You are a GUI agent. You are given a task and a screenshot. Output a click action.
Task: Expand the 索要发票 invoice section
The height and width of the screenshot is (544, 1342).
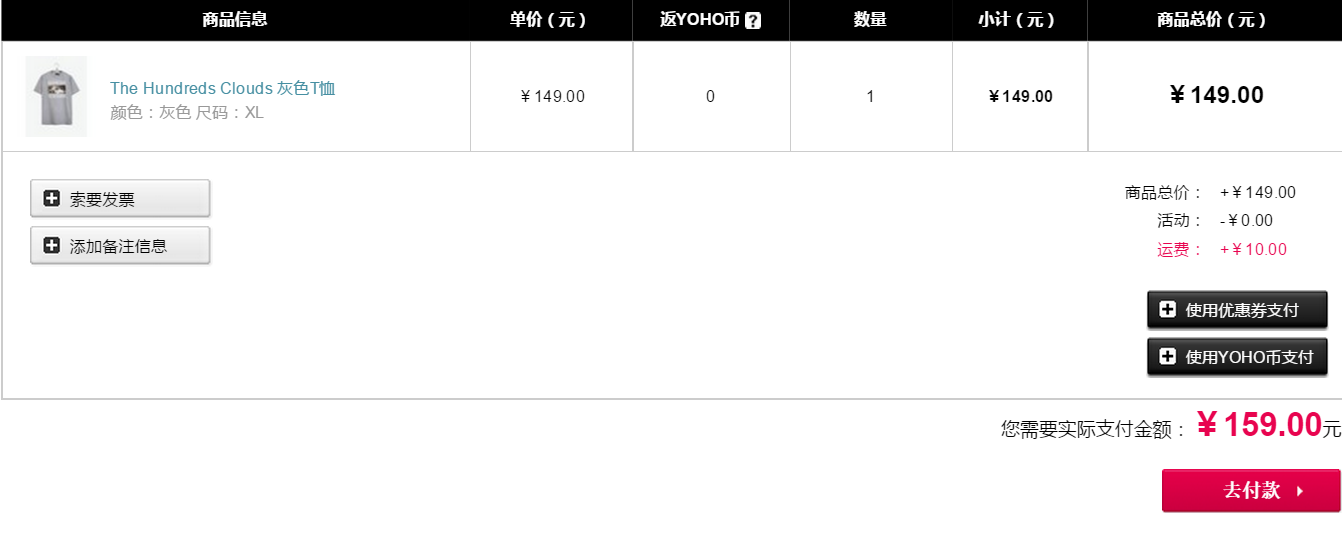click(120, 198)
